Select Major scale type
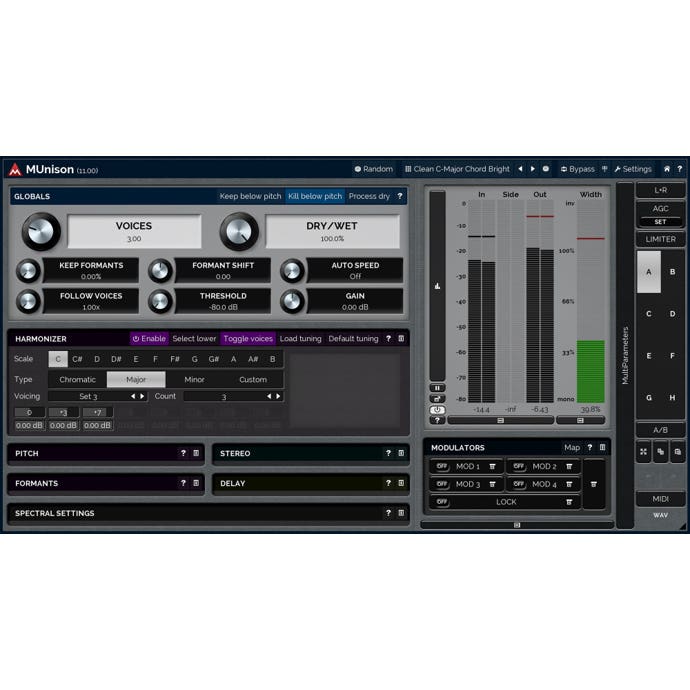This screenshot has height=690, width=690. (136, 379)
